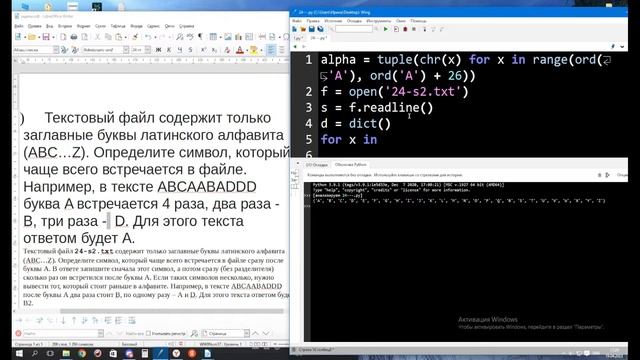
Task: Toggle formatting marks pilcrow icon
Action: pyautogui.click(x=200, y=37)
